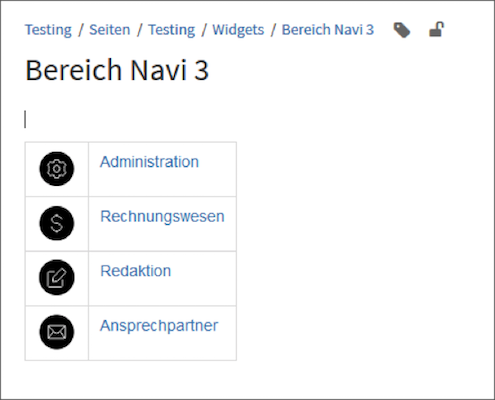Viewport: 495px width, 400px height.
Task: Select the second Testing breadcrumb
Action: (172, 30)
